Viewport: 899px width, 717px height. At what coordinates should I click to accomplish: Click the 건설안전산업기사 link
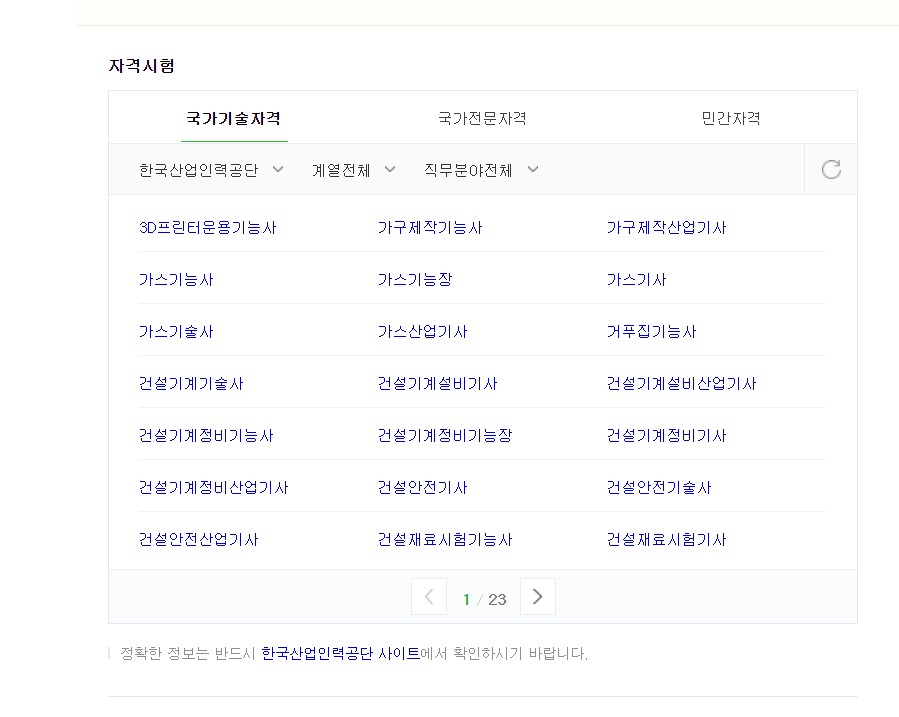click(198, 539)
